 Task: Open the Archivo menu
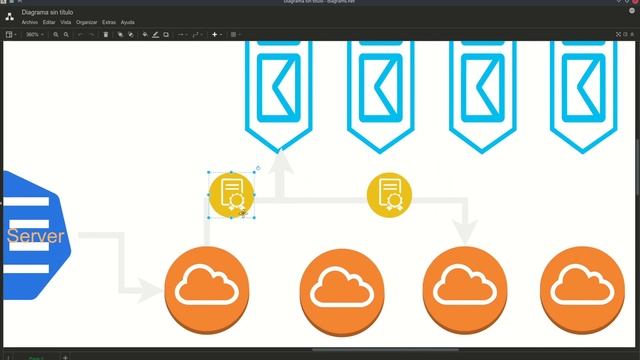[x=29, y=22]
